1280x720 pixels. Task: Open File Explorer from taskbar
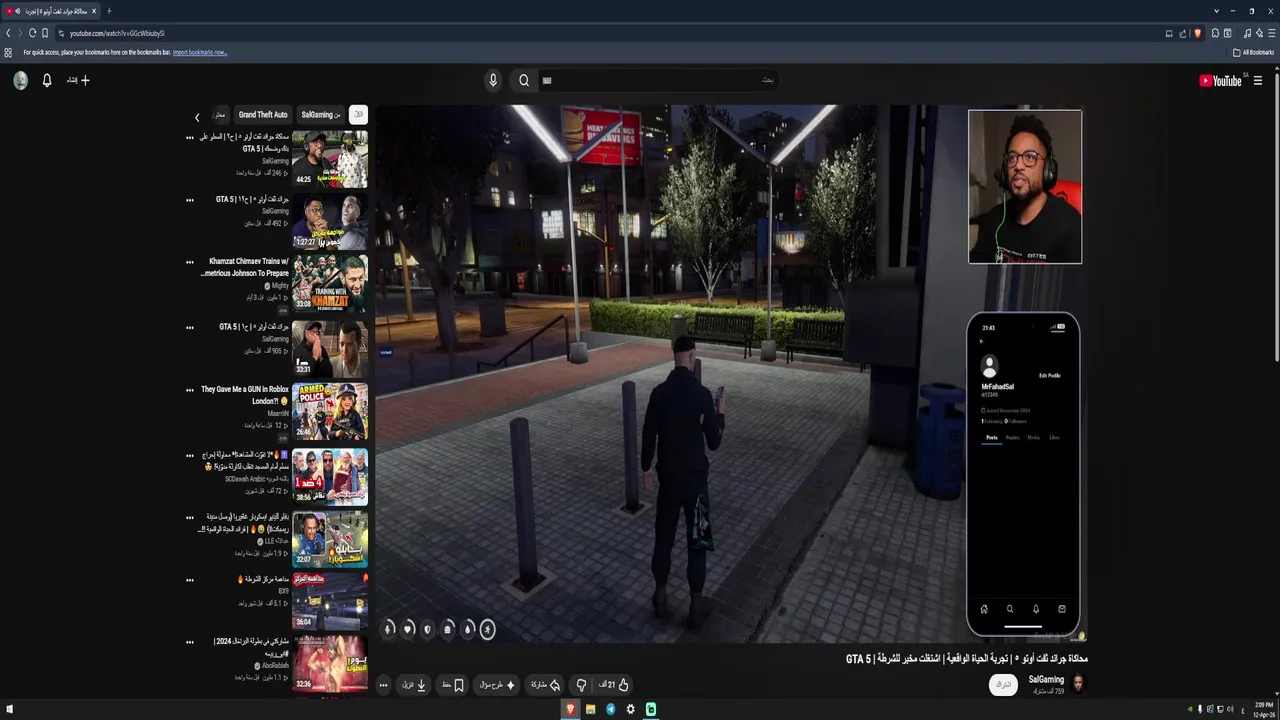coord(590,709)
